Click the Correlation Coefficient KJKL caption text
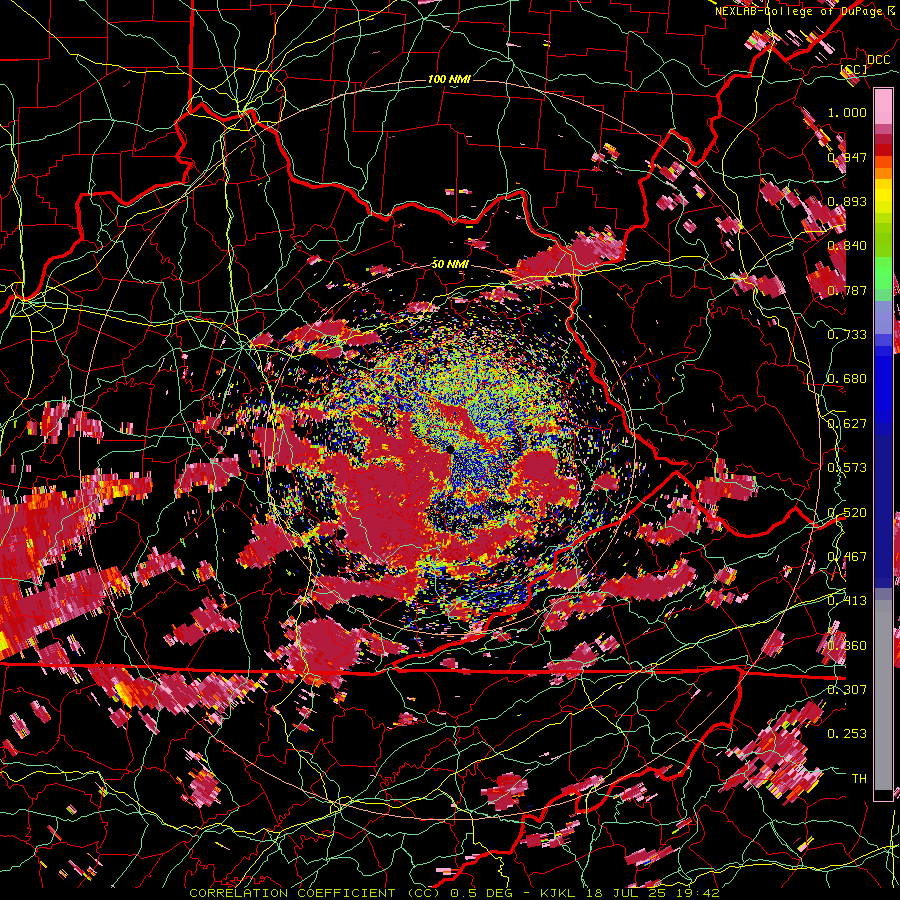This screenshot has width=900, height=900. tap(454, 893)
